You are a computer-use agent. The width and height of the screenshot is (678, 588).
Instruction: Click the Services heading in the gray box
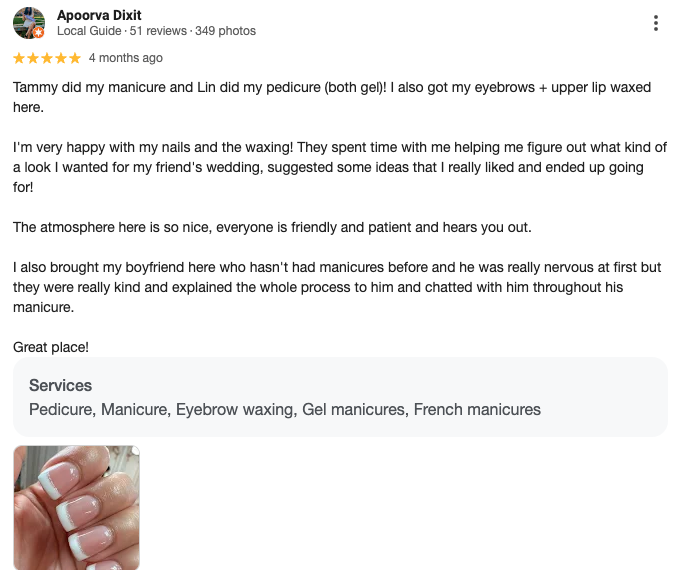(x=61, y=386)
